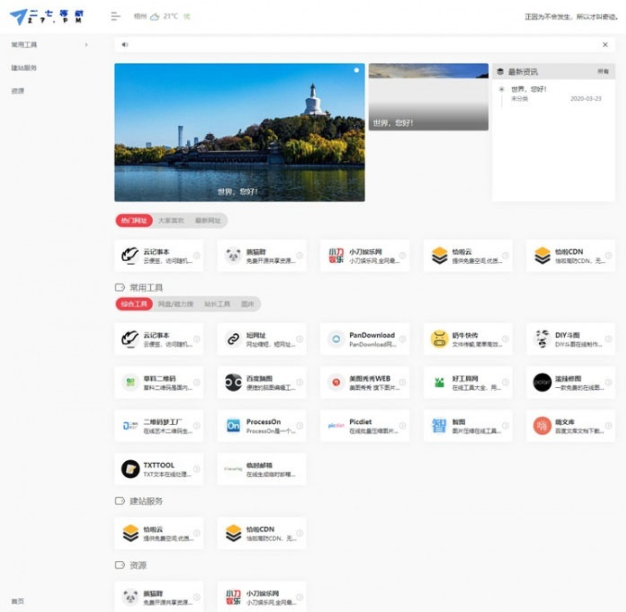The width and height of the screenshot is (626, 612).
Task: Open the blue 智图 card
Action: pyautogui.click(x=468, y=426)
